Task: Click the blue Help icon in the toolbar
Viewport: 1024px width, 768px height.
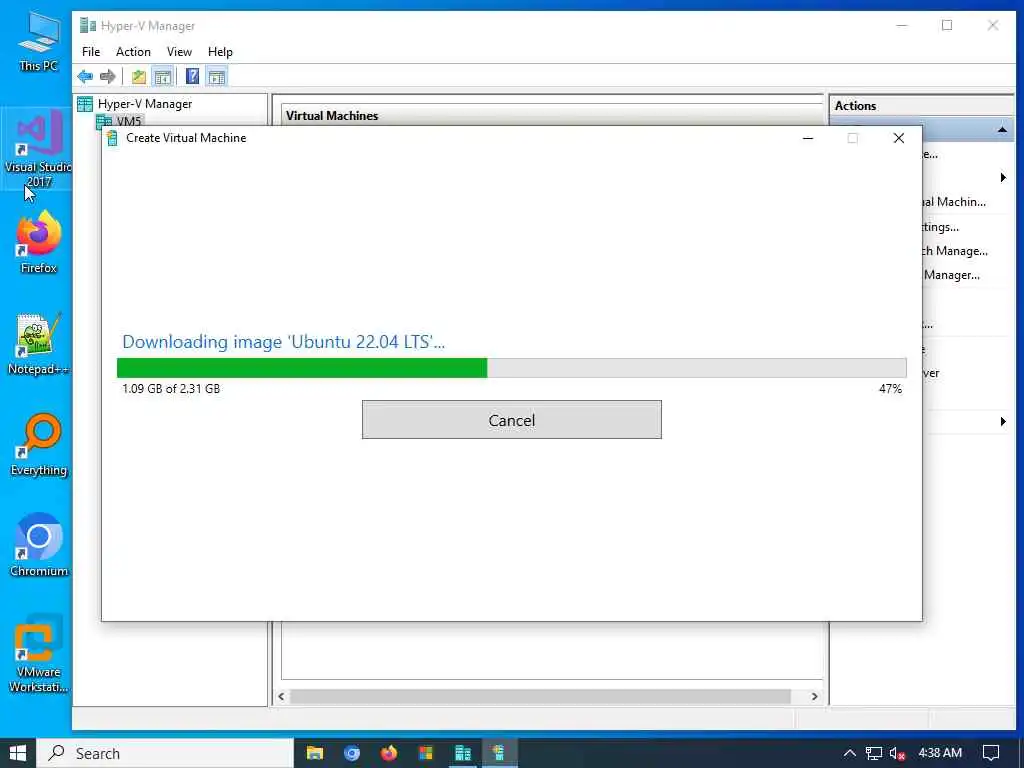Action: (x=192, y=76)
